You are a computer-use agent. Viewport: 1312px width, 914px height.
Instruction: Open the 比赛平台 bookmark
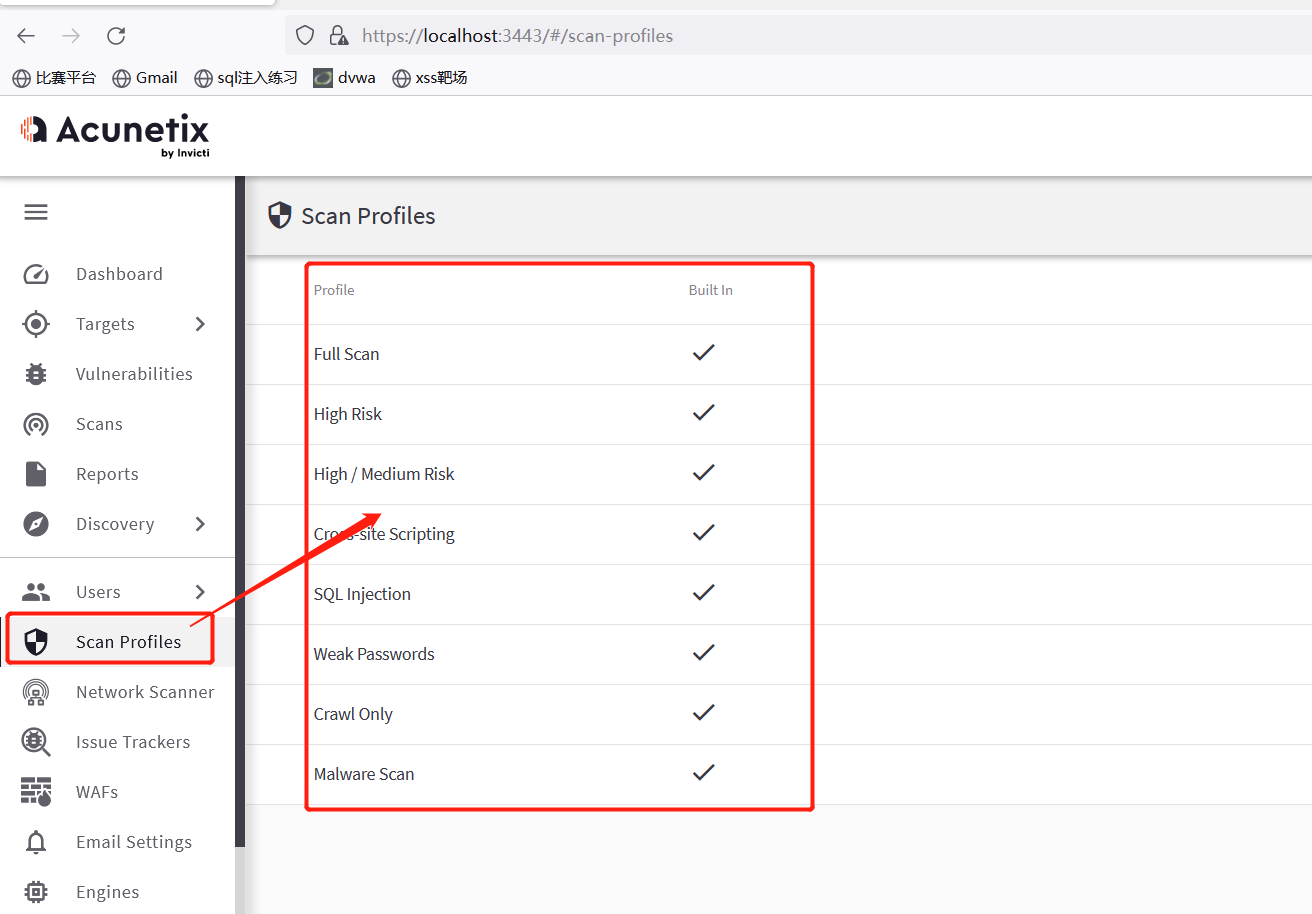pyautogui.click(x=54, y=77)
